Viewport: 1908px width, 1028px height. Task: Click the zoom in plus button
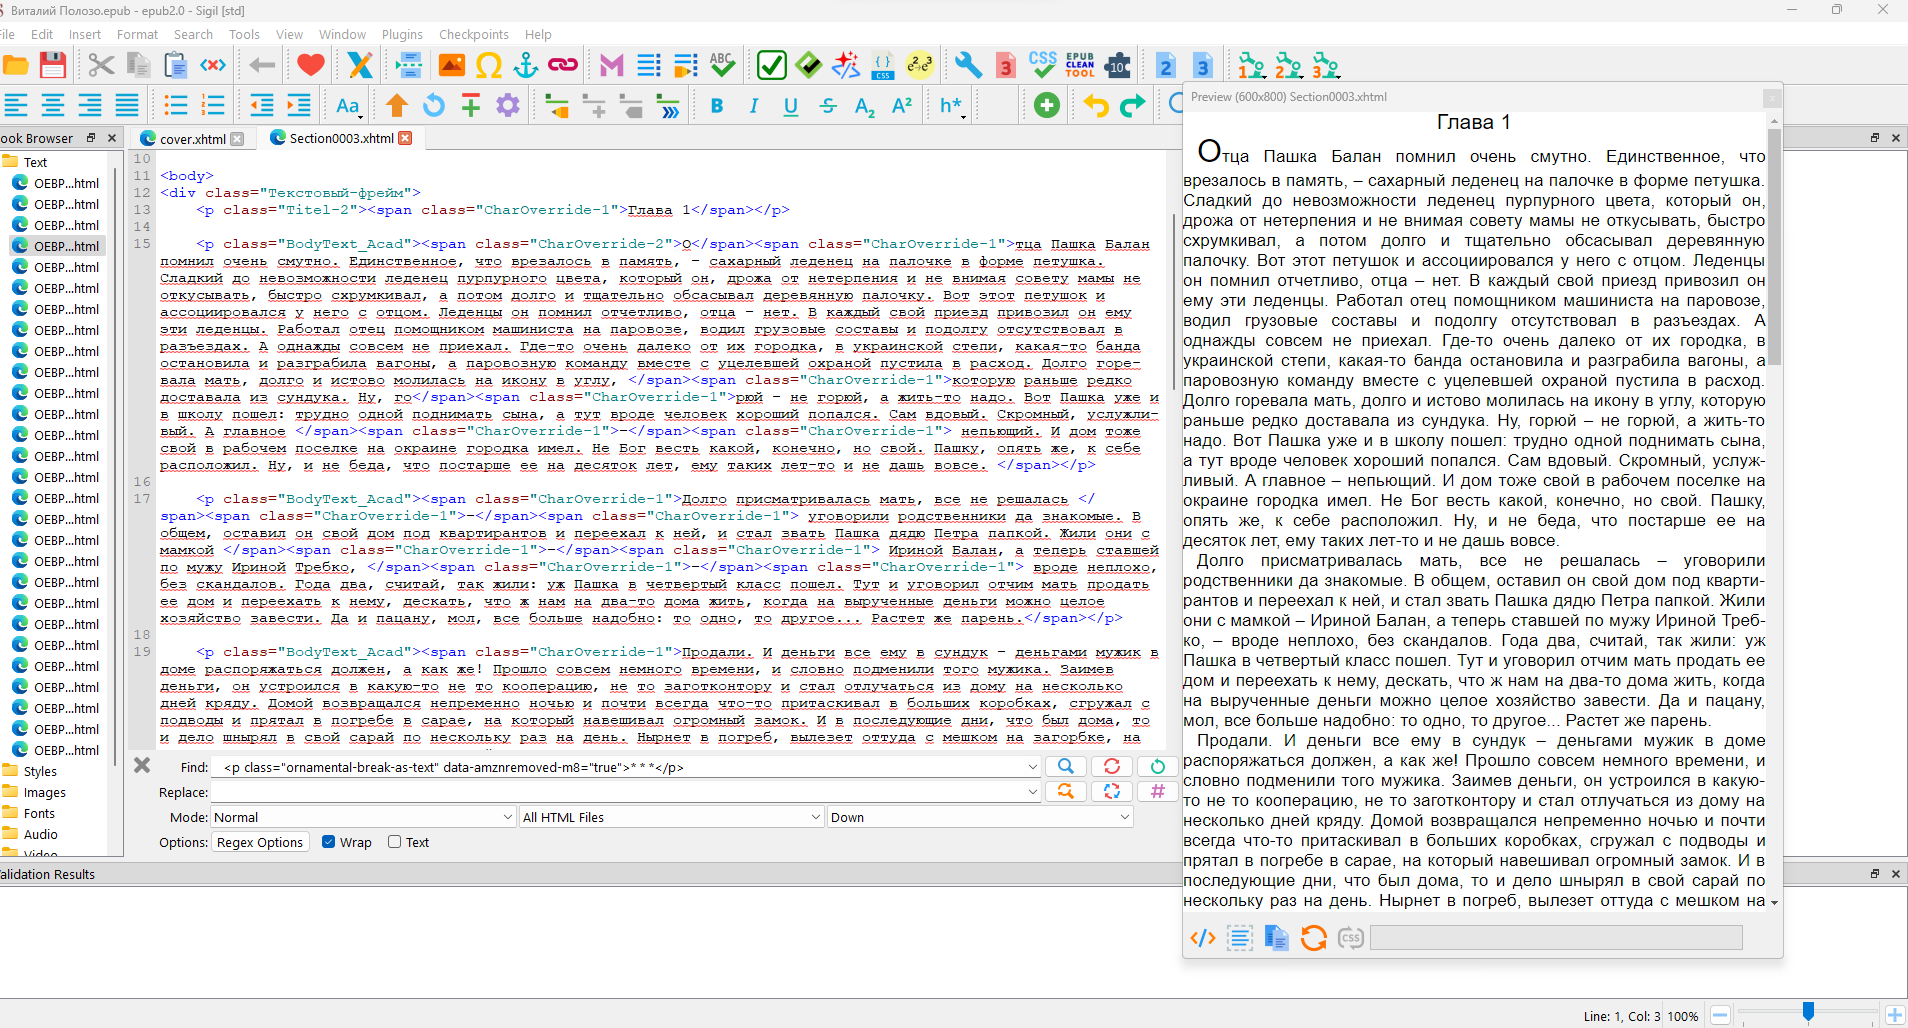click(x=1894, y=1015)
